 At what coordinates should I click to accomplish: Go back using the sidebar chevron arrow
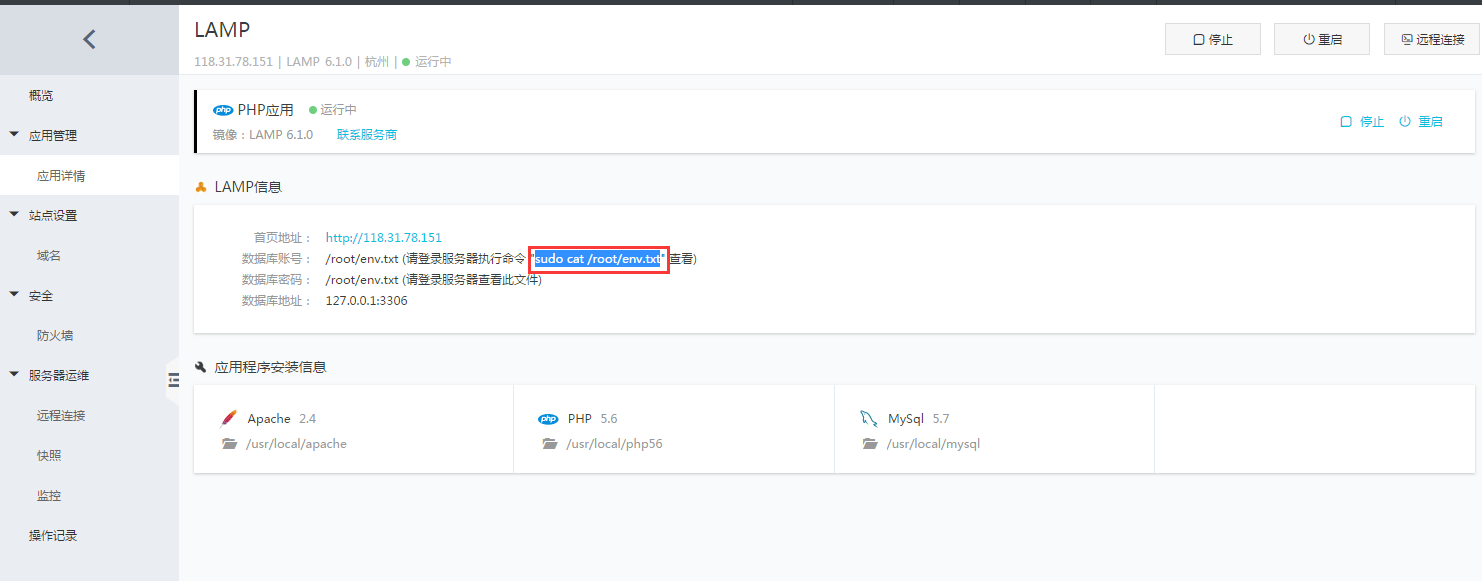(89, 39)
